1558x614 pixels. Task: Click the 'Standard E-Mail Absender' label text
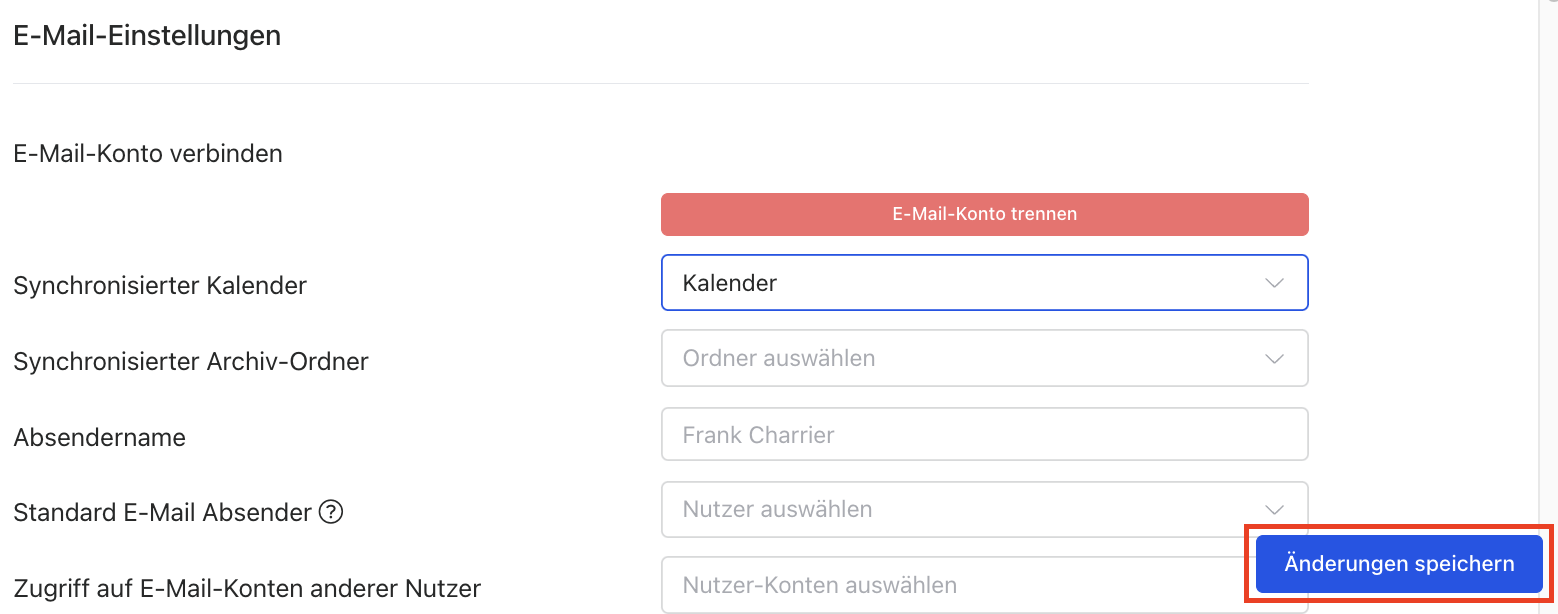point(162,513)
